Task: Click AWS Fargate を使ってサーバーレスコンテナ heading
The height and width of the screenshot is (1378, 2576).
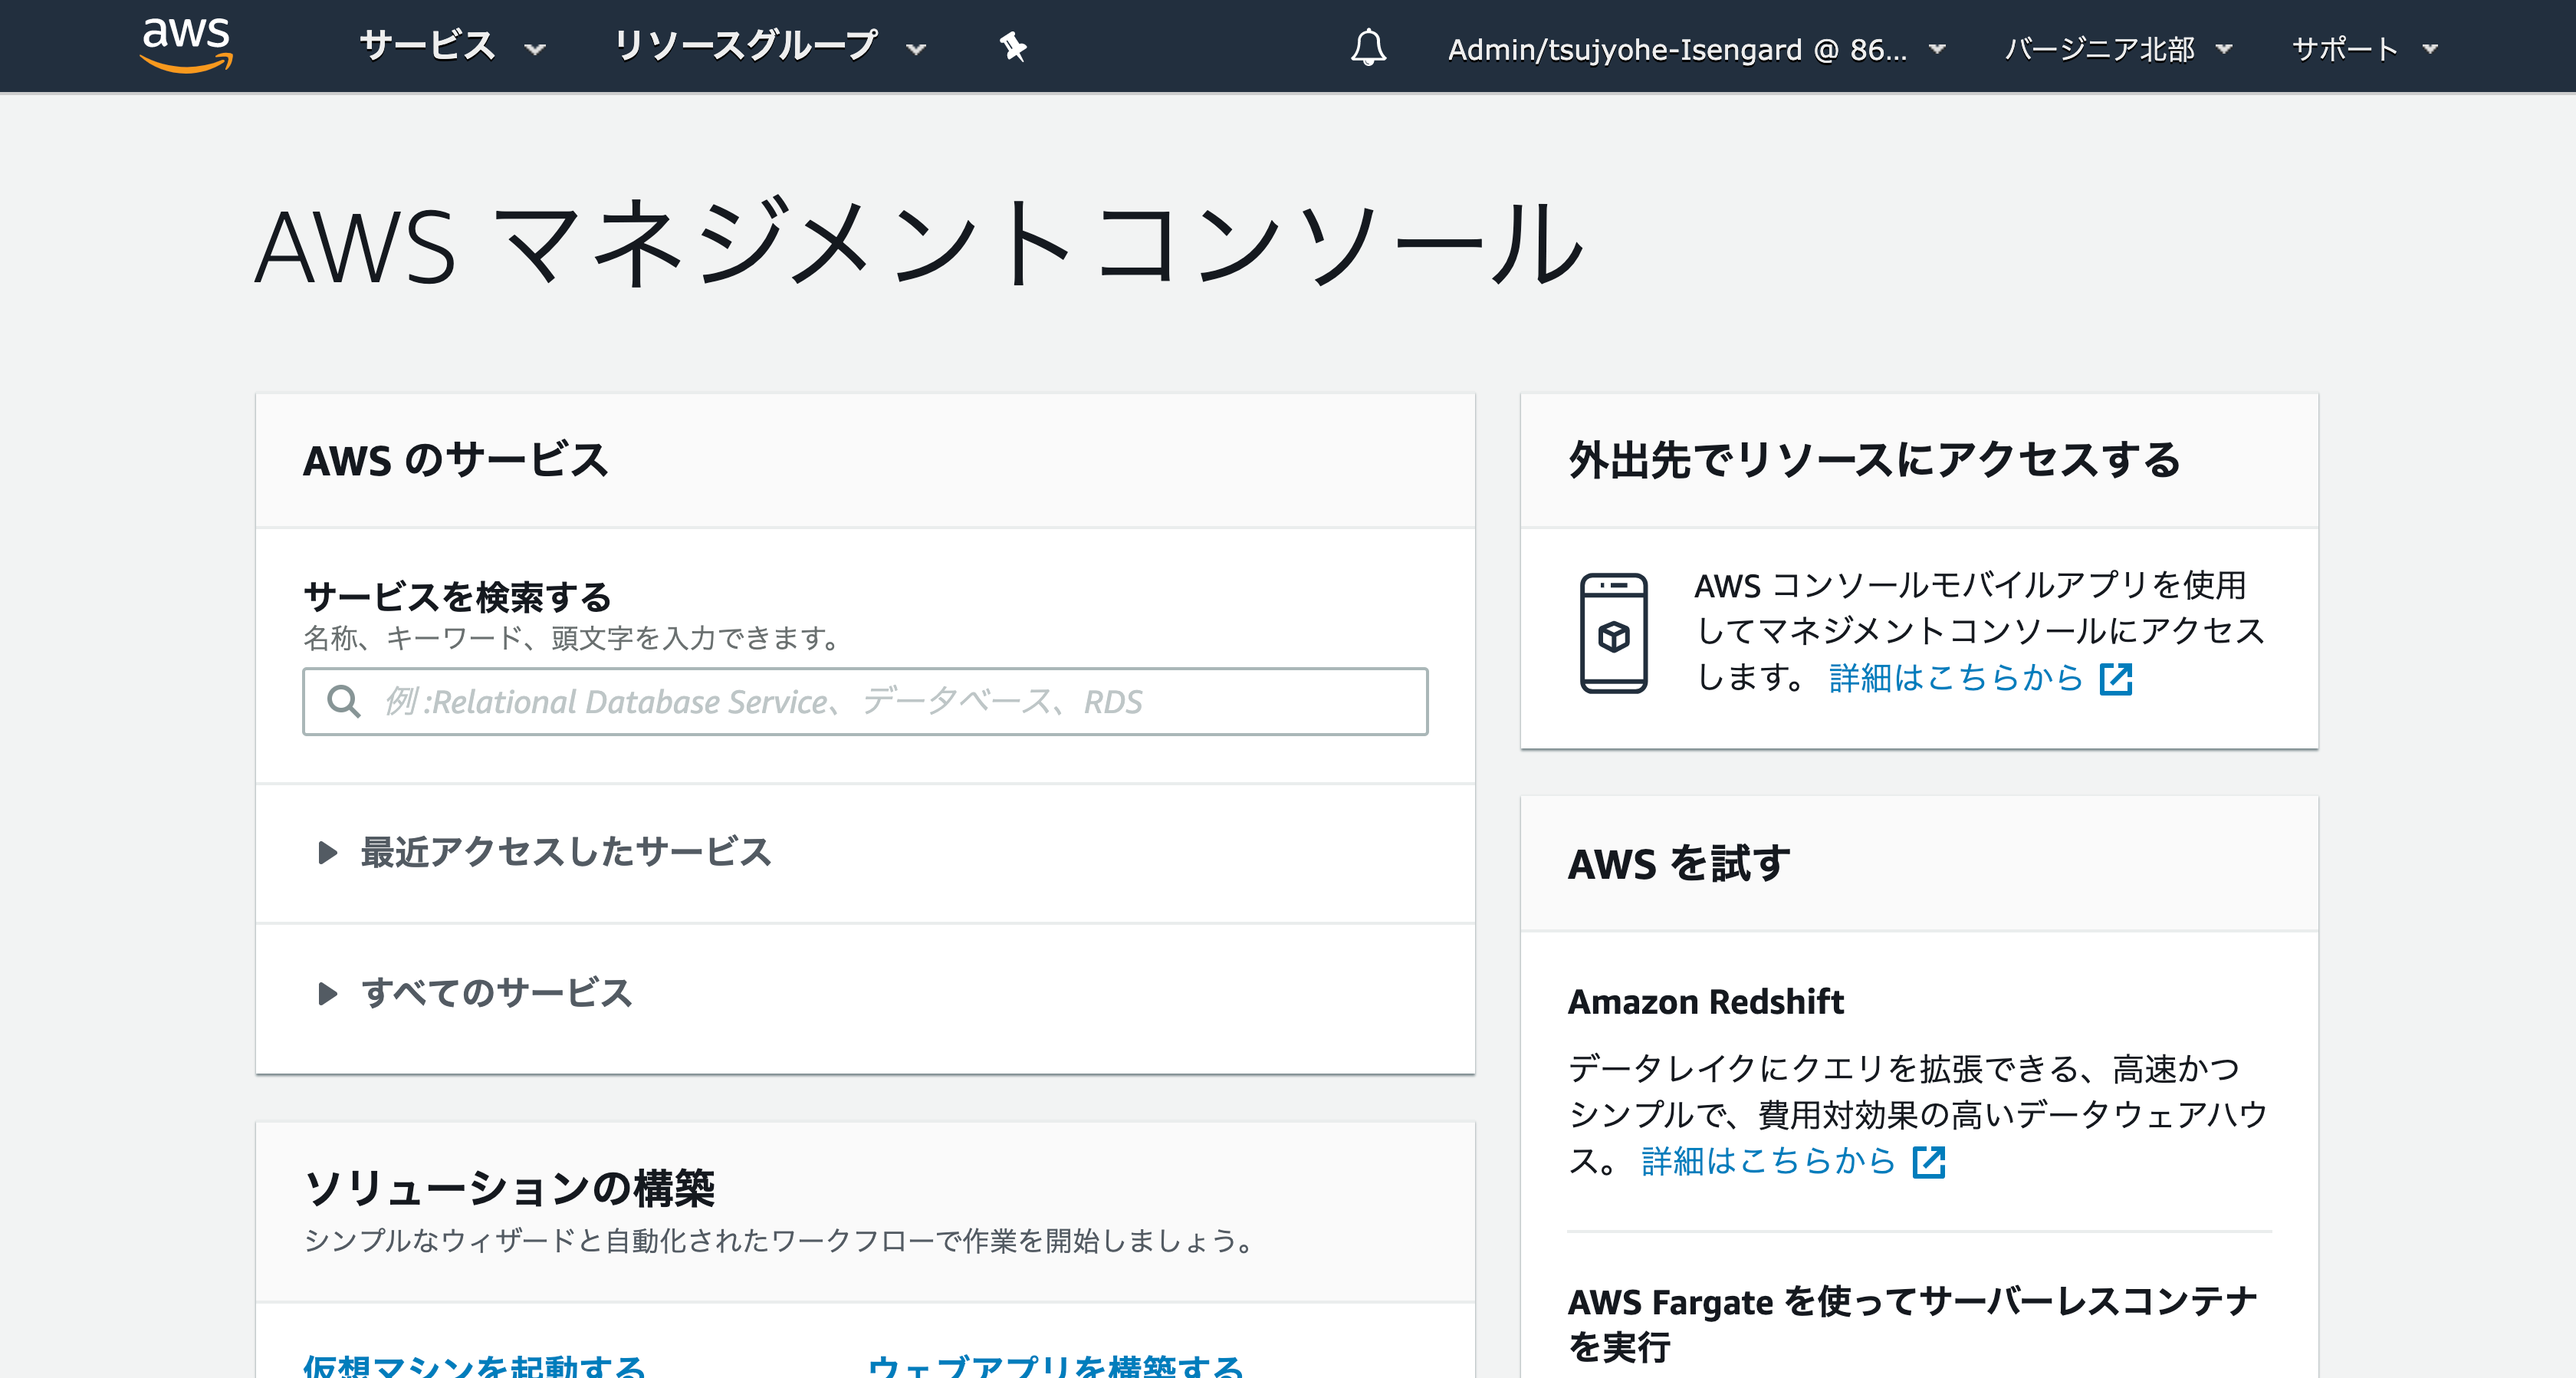Action: 1911,1324
